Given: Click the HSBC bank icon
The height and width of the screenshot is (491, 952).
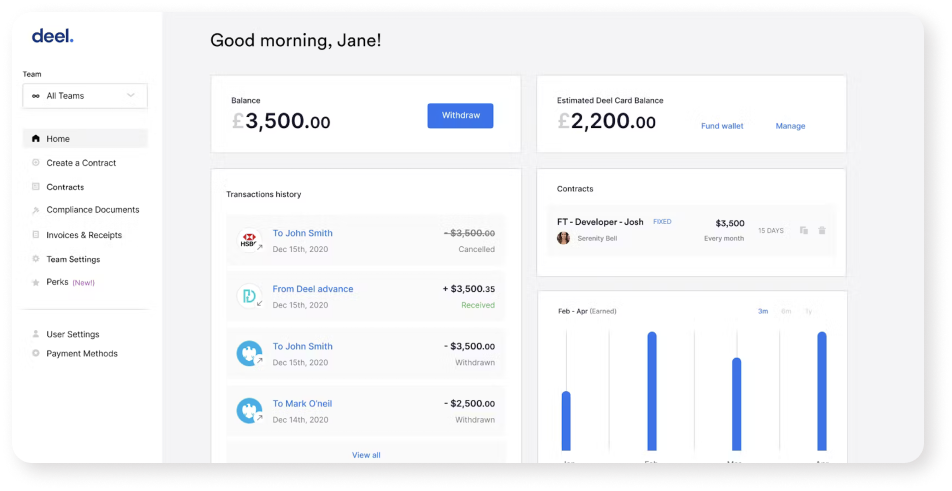Looking at the screenshot, I should 248,241.
